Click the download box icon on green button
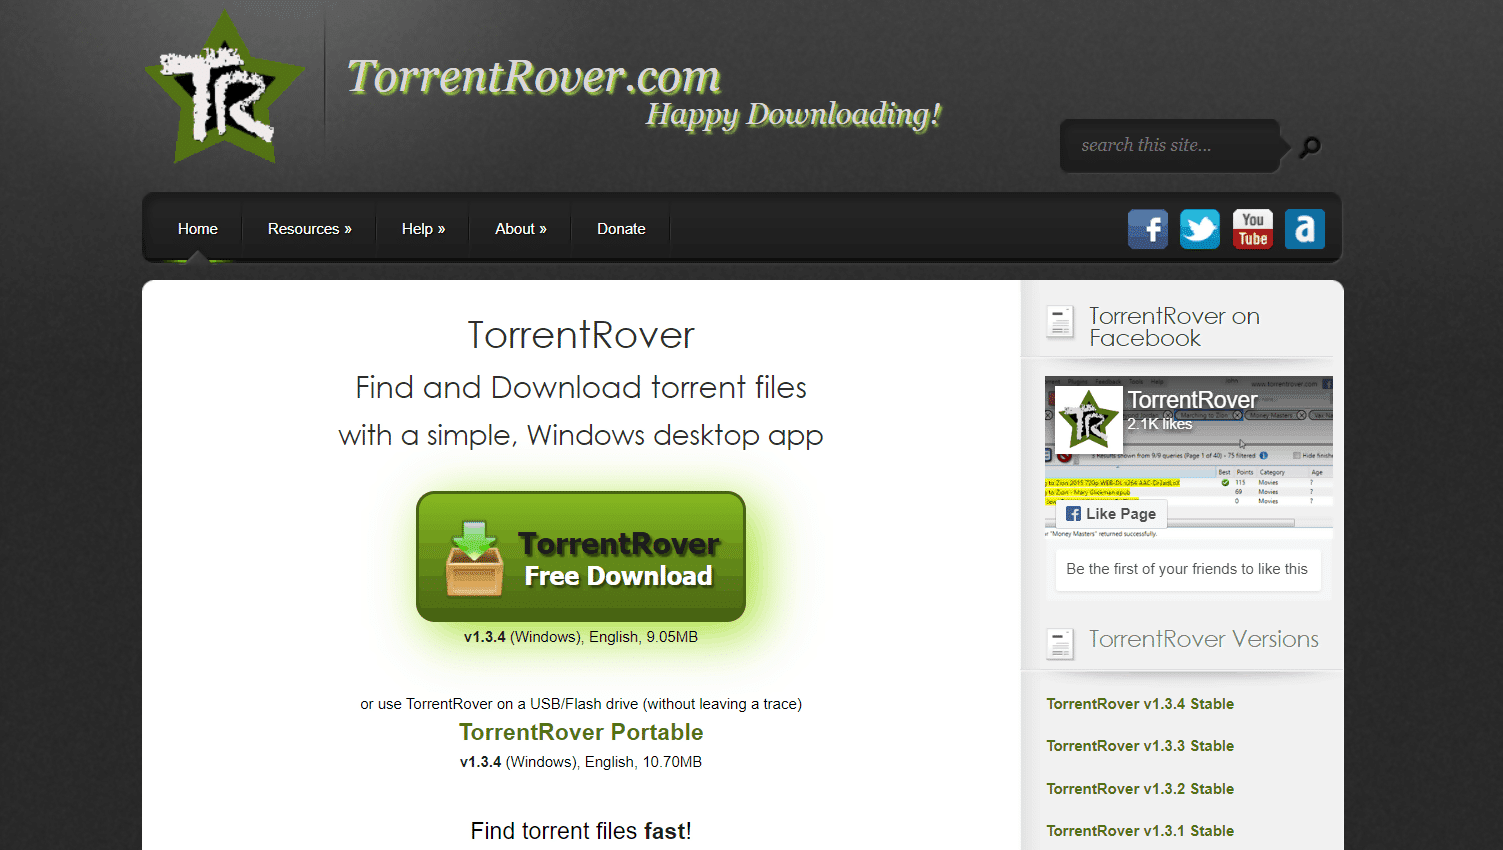The image size is (1503, 850). click(474, 558)
